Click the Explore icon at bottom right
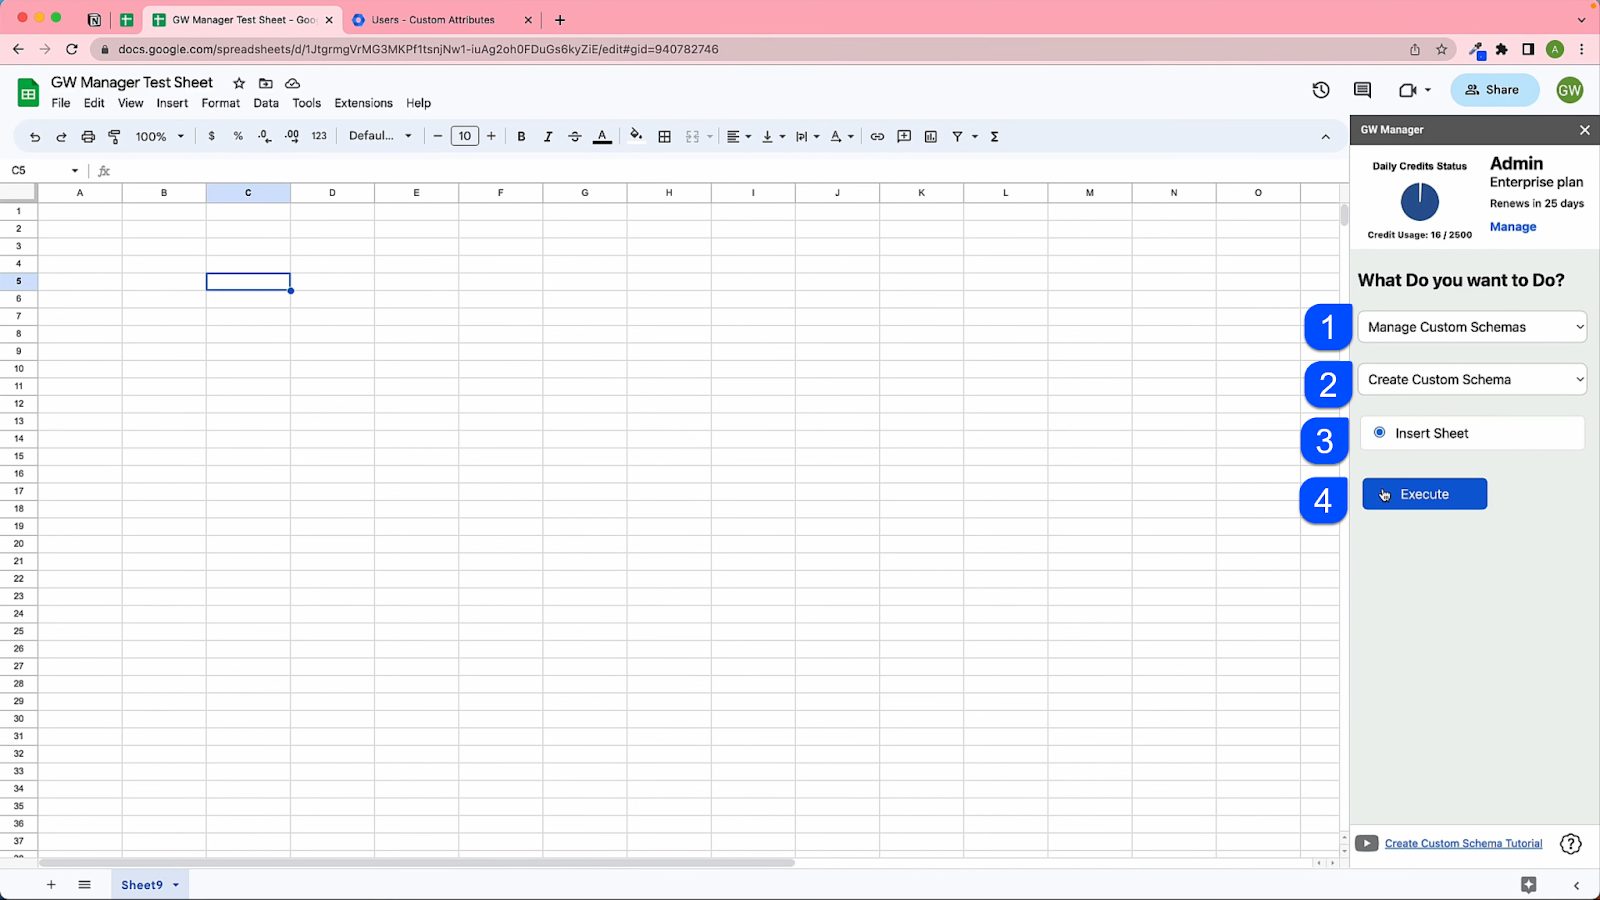This screenshot has height=900, width=1600. click(1528, 885)
